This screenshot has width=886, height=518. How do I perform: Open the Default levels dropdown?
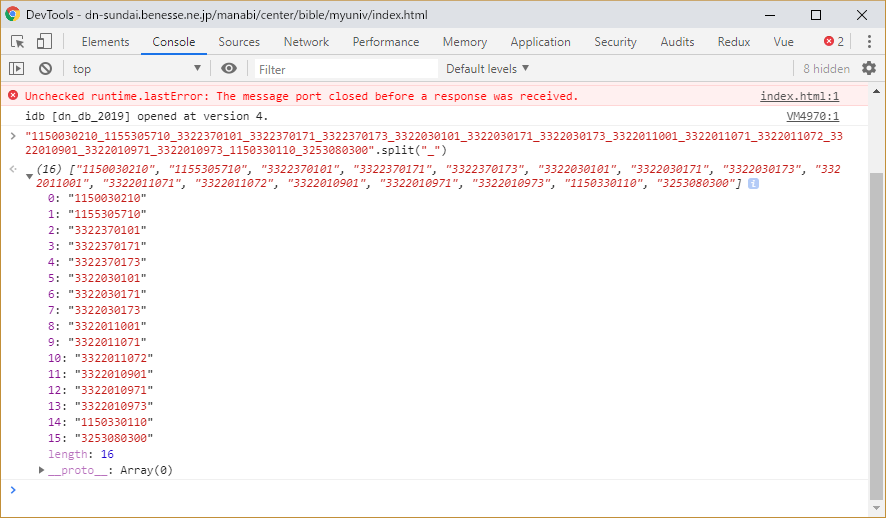(487, 69)
